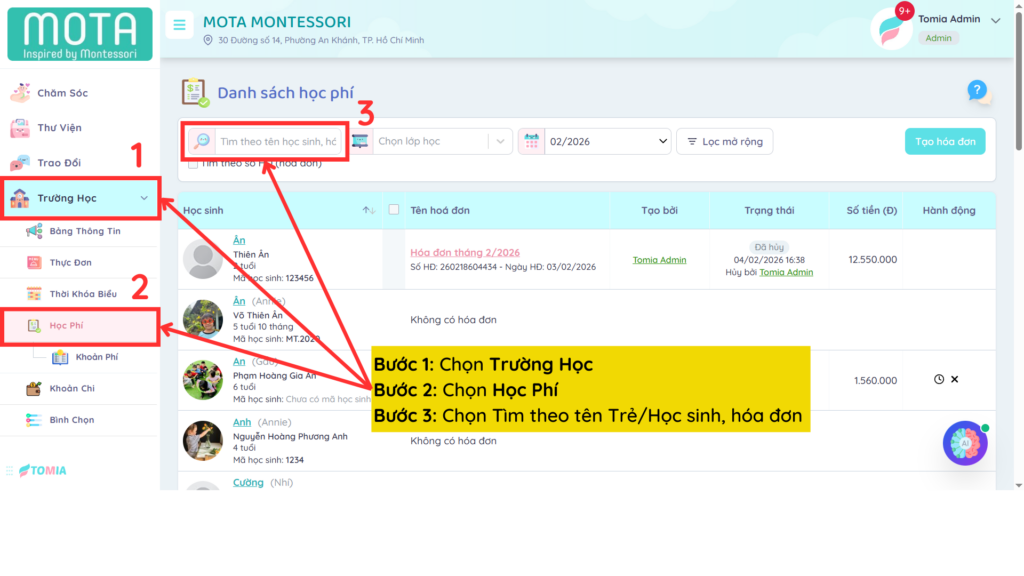Viewport: 1024px width, 576px height.
Task: Open Thực Đơn in the sidebar
Action: pyautogui.click(x=70, y=263)
